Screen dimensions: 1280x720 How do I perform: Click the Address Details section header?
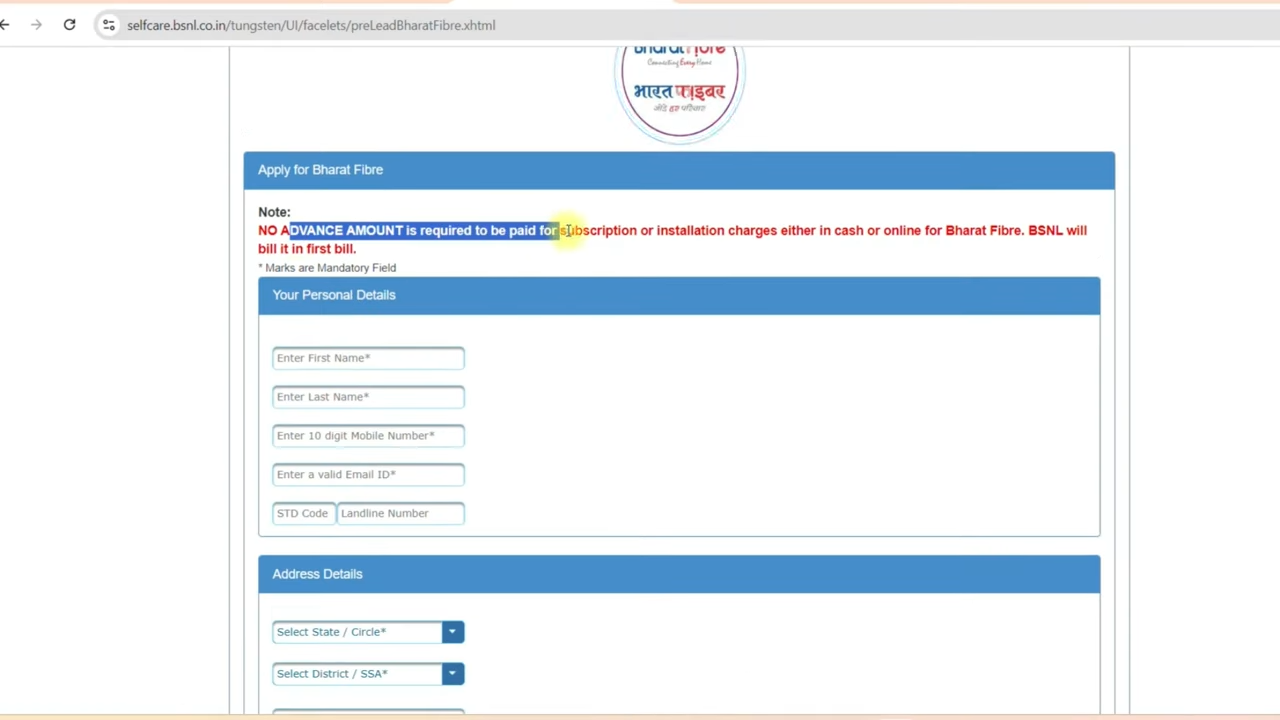click(x=317, y=573)
